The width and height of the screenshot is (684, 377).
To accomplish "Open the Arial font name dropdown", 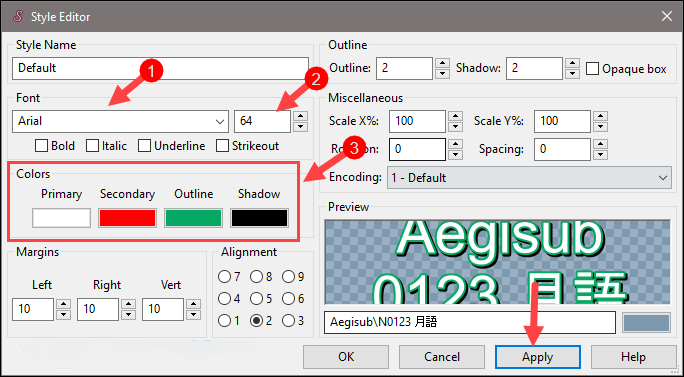I will [120, 121].
